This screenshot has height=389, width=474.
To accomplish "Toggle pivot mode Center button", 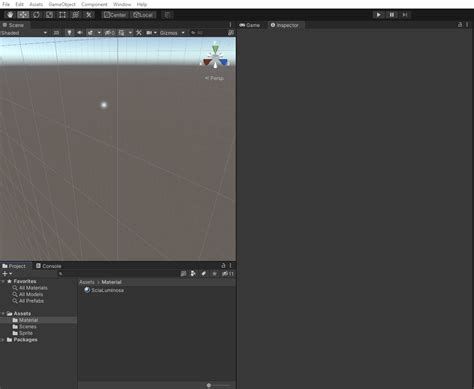I will [115, 15].
